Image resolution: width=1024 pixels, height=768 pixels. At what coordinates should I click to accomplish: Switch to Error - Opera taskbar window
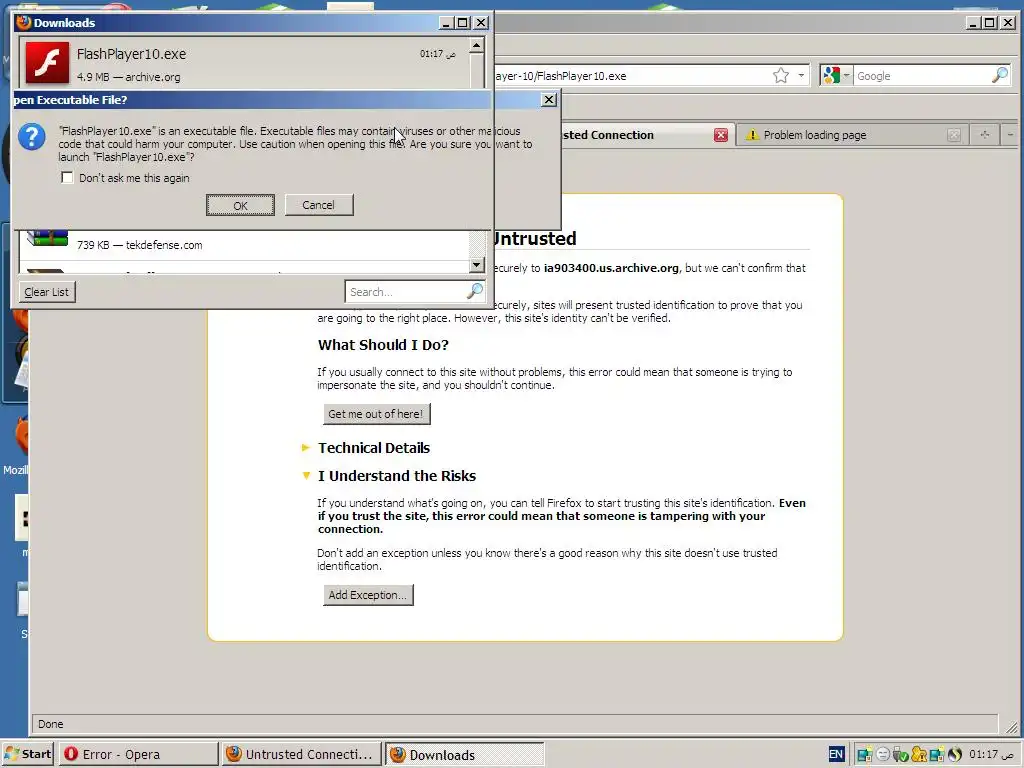point(138,754)
